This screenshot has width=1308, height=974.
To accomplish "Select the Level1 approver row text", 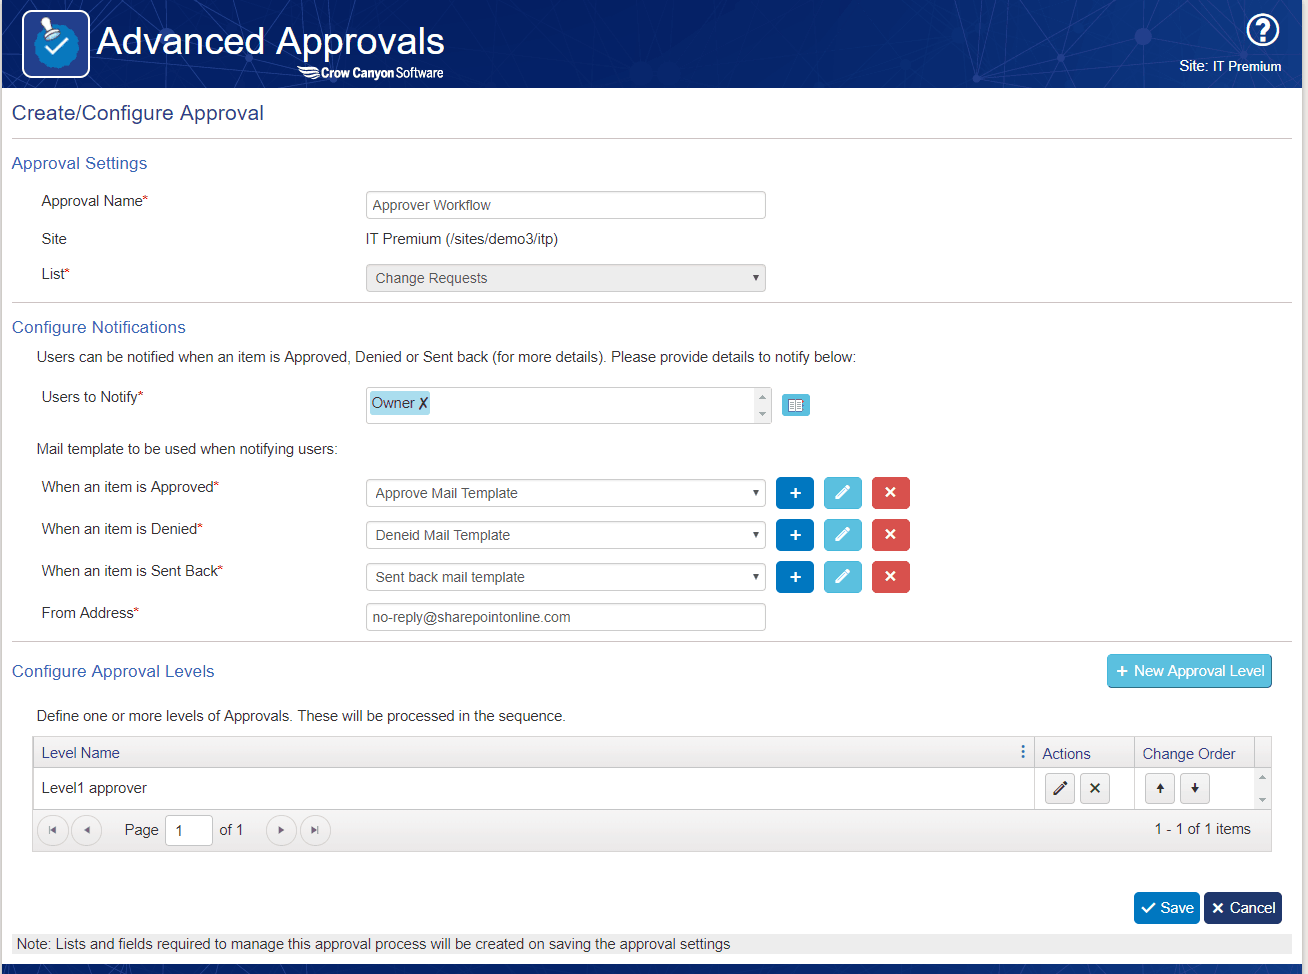I will 94,788.
